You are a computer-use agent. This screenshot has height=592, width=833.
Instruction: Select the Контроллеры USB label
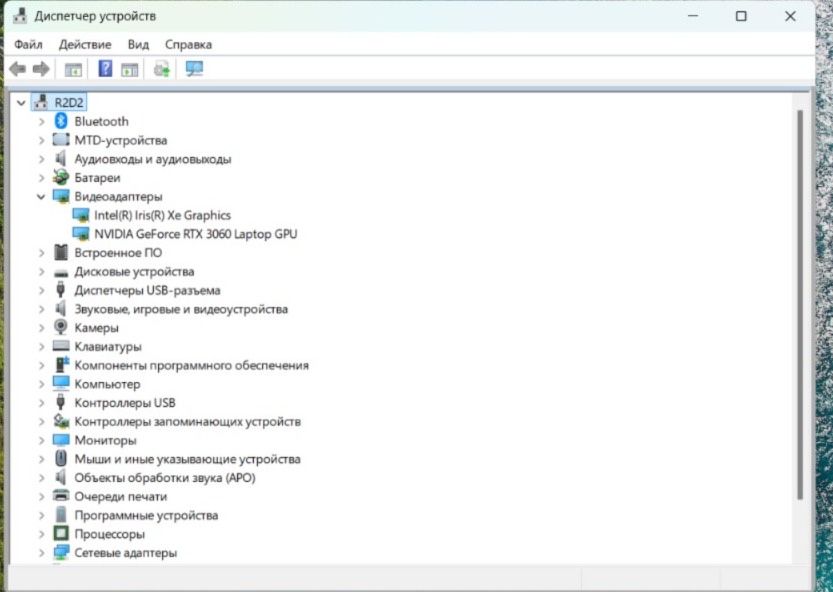125,403
